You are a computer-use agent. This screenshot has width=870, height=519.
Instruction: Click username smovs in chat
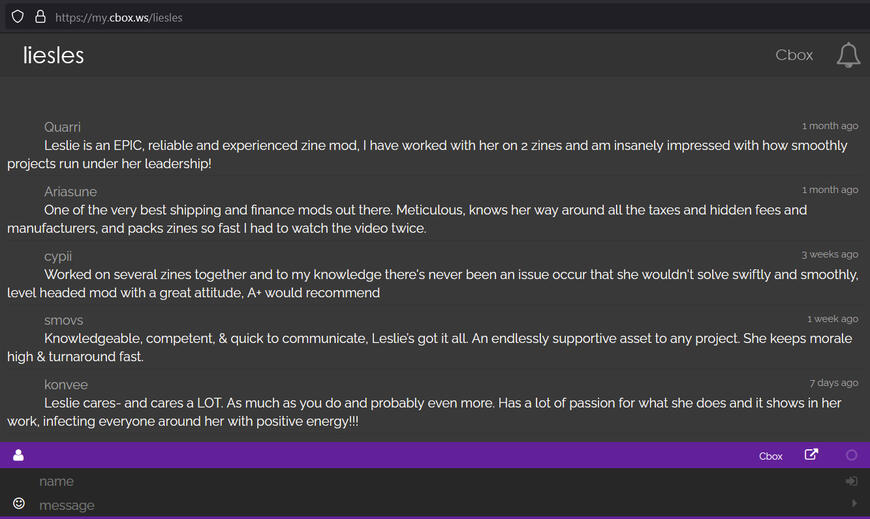point(63,320)
